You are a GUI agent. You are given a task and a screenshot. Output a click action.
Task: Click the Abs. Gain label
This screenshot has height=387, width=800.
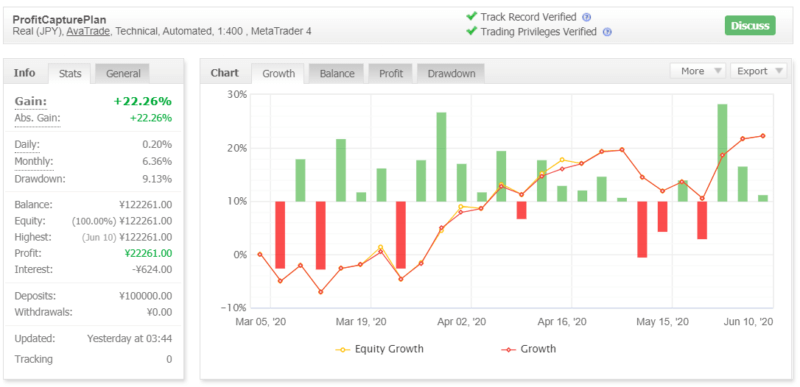point(37,118)
